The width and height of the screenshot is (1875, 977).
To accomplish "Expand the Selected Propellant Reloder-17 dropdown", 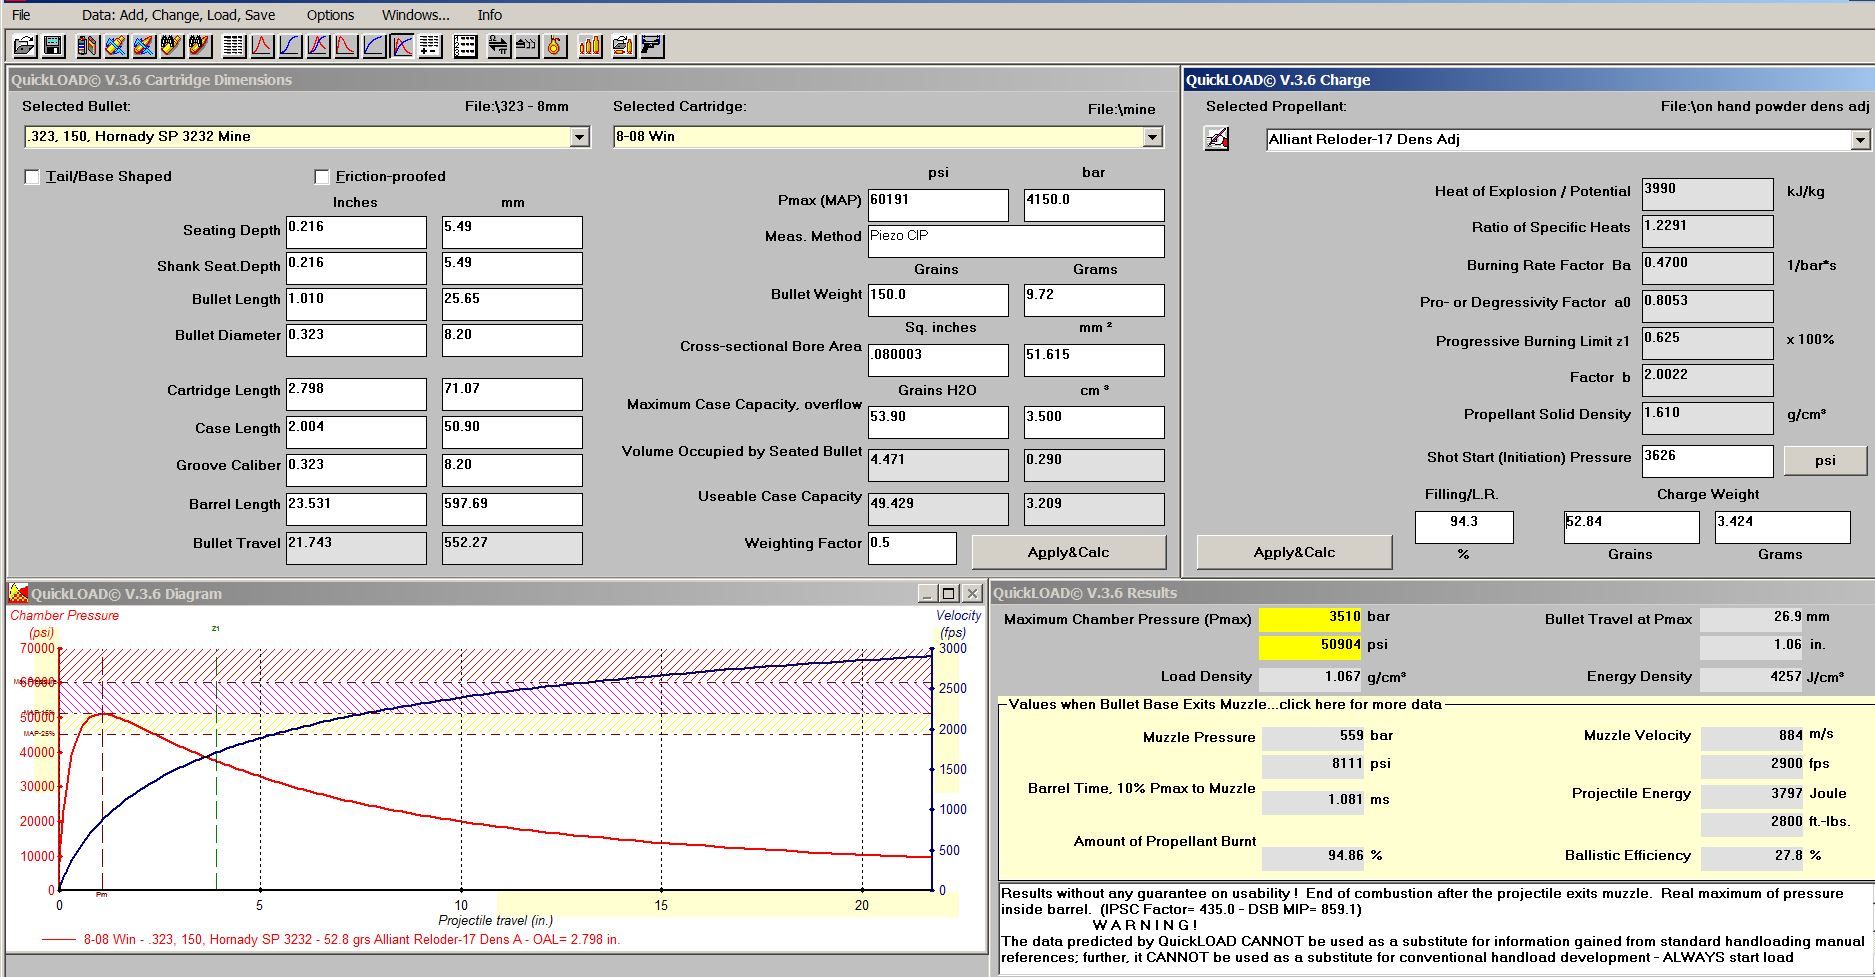I will (1859, 140).
